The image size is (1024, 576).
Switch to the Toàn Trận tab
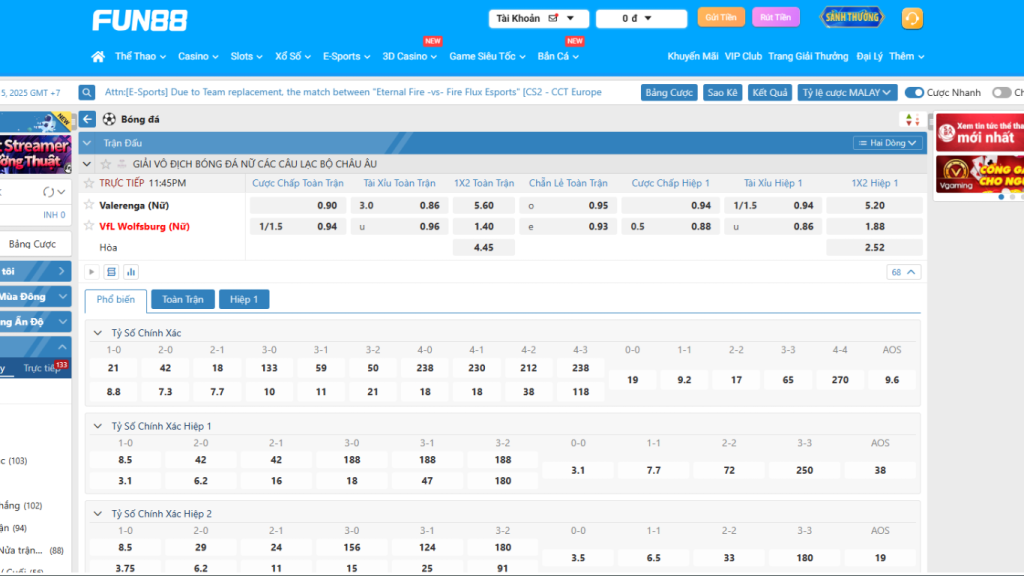[x=182, y=299]
